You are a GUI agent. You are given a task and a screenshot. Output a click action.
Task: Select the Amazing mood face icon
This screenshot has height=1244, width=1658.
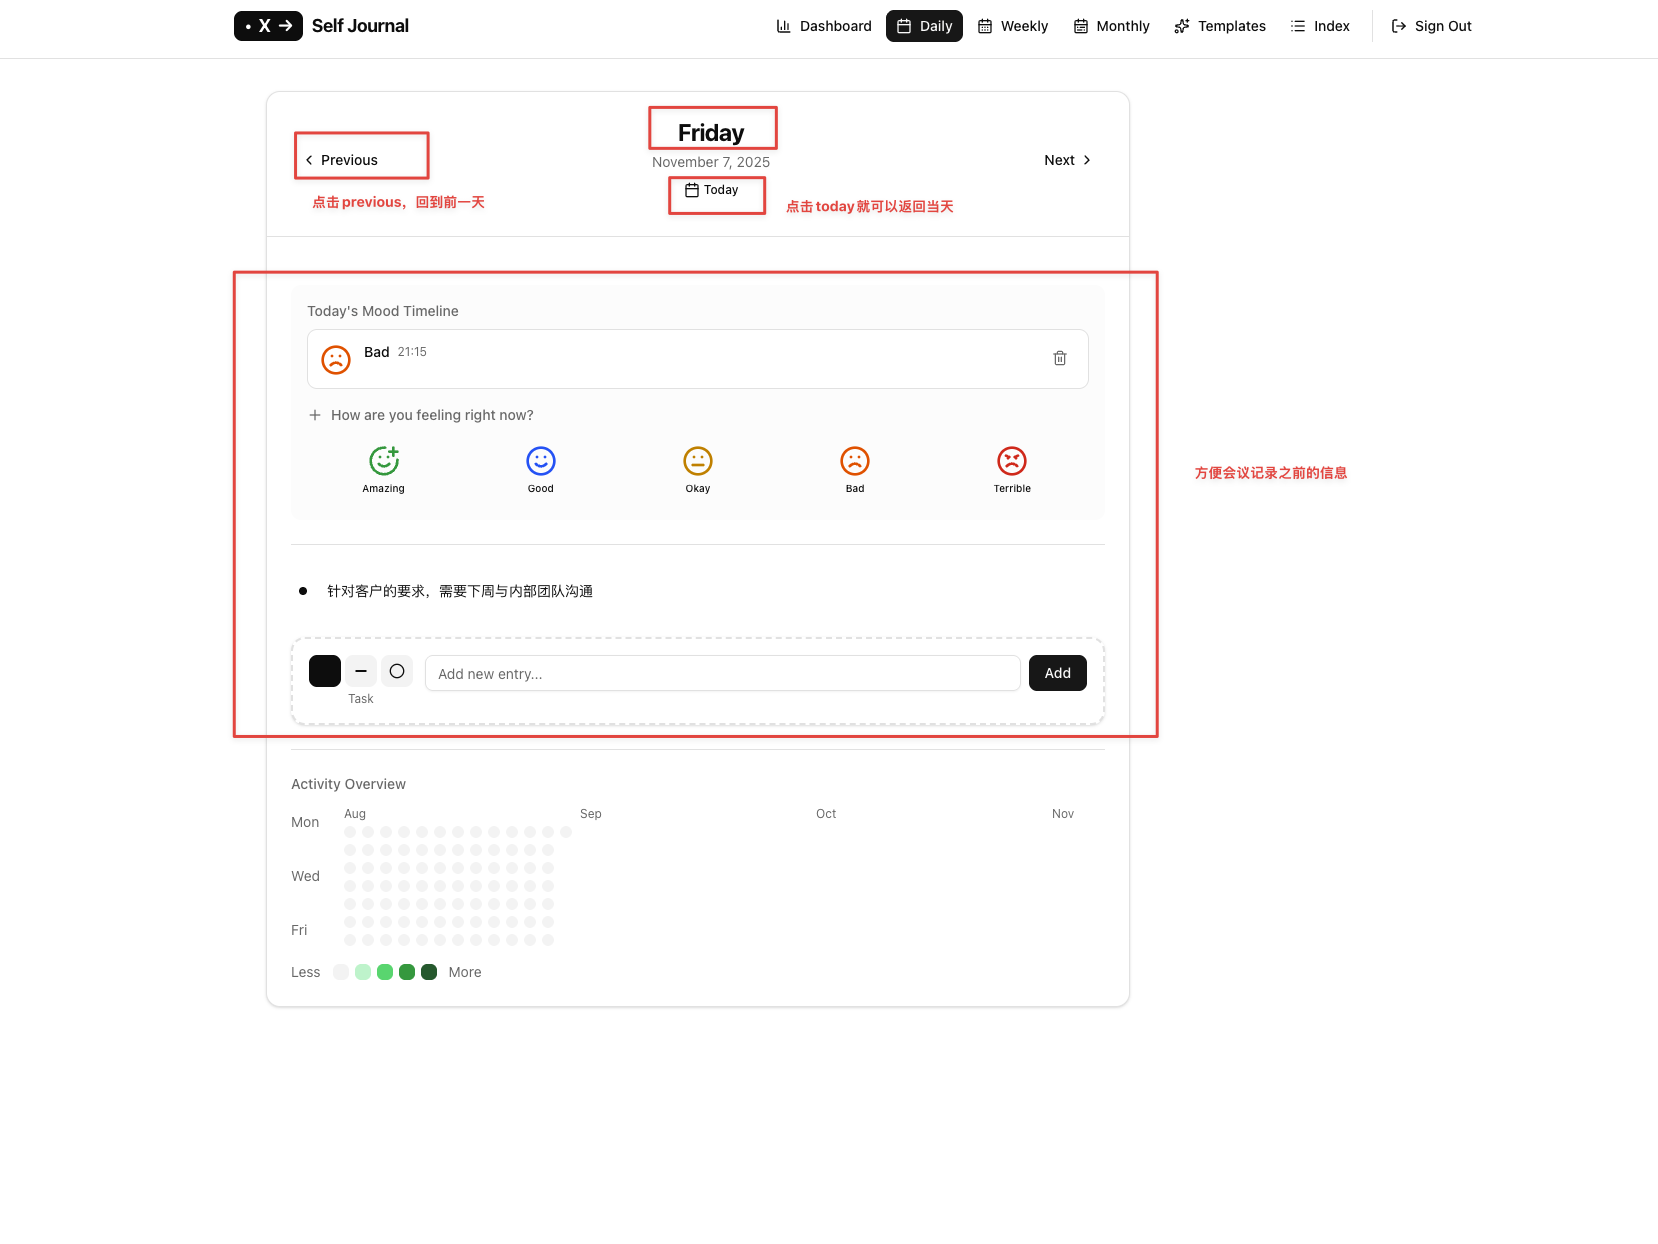[384, 460]
